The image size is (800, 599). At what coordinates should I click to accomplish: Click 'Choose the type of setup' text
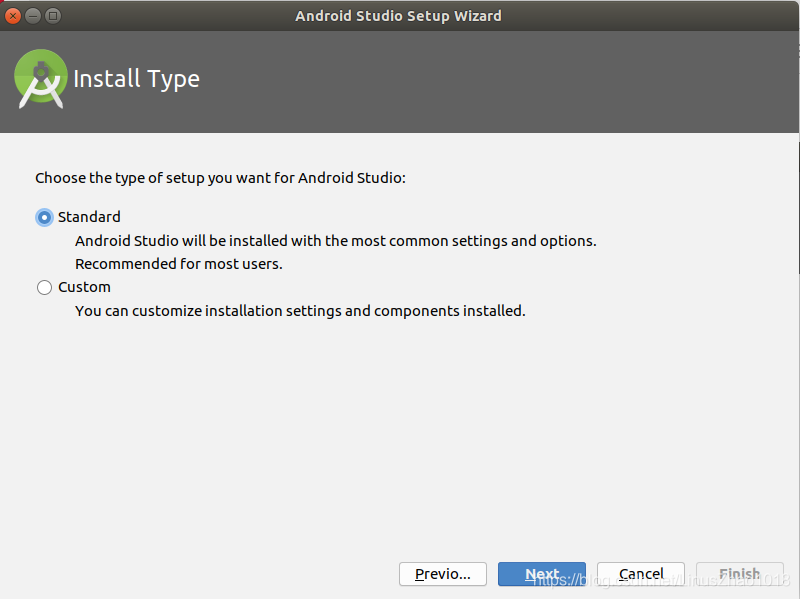tap(220, 178)
